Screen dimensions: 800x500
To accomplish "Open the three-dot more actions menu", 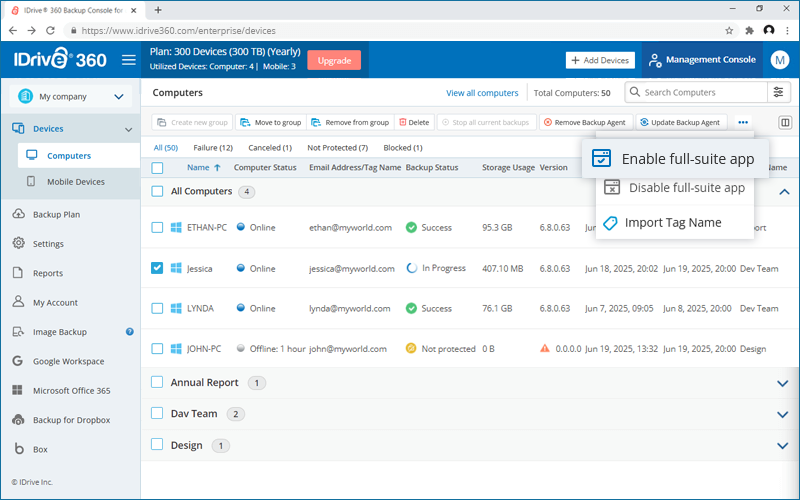I will coord(743,122).
